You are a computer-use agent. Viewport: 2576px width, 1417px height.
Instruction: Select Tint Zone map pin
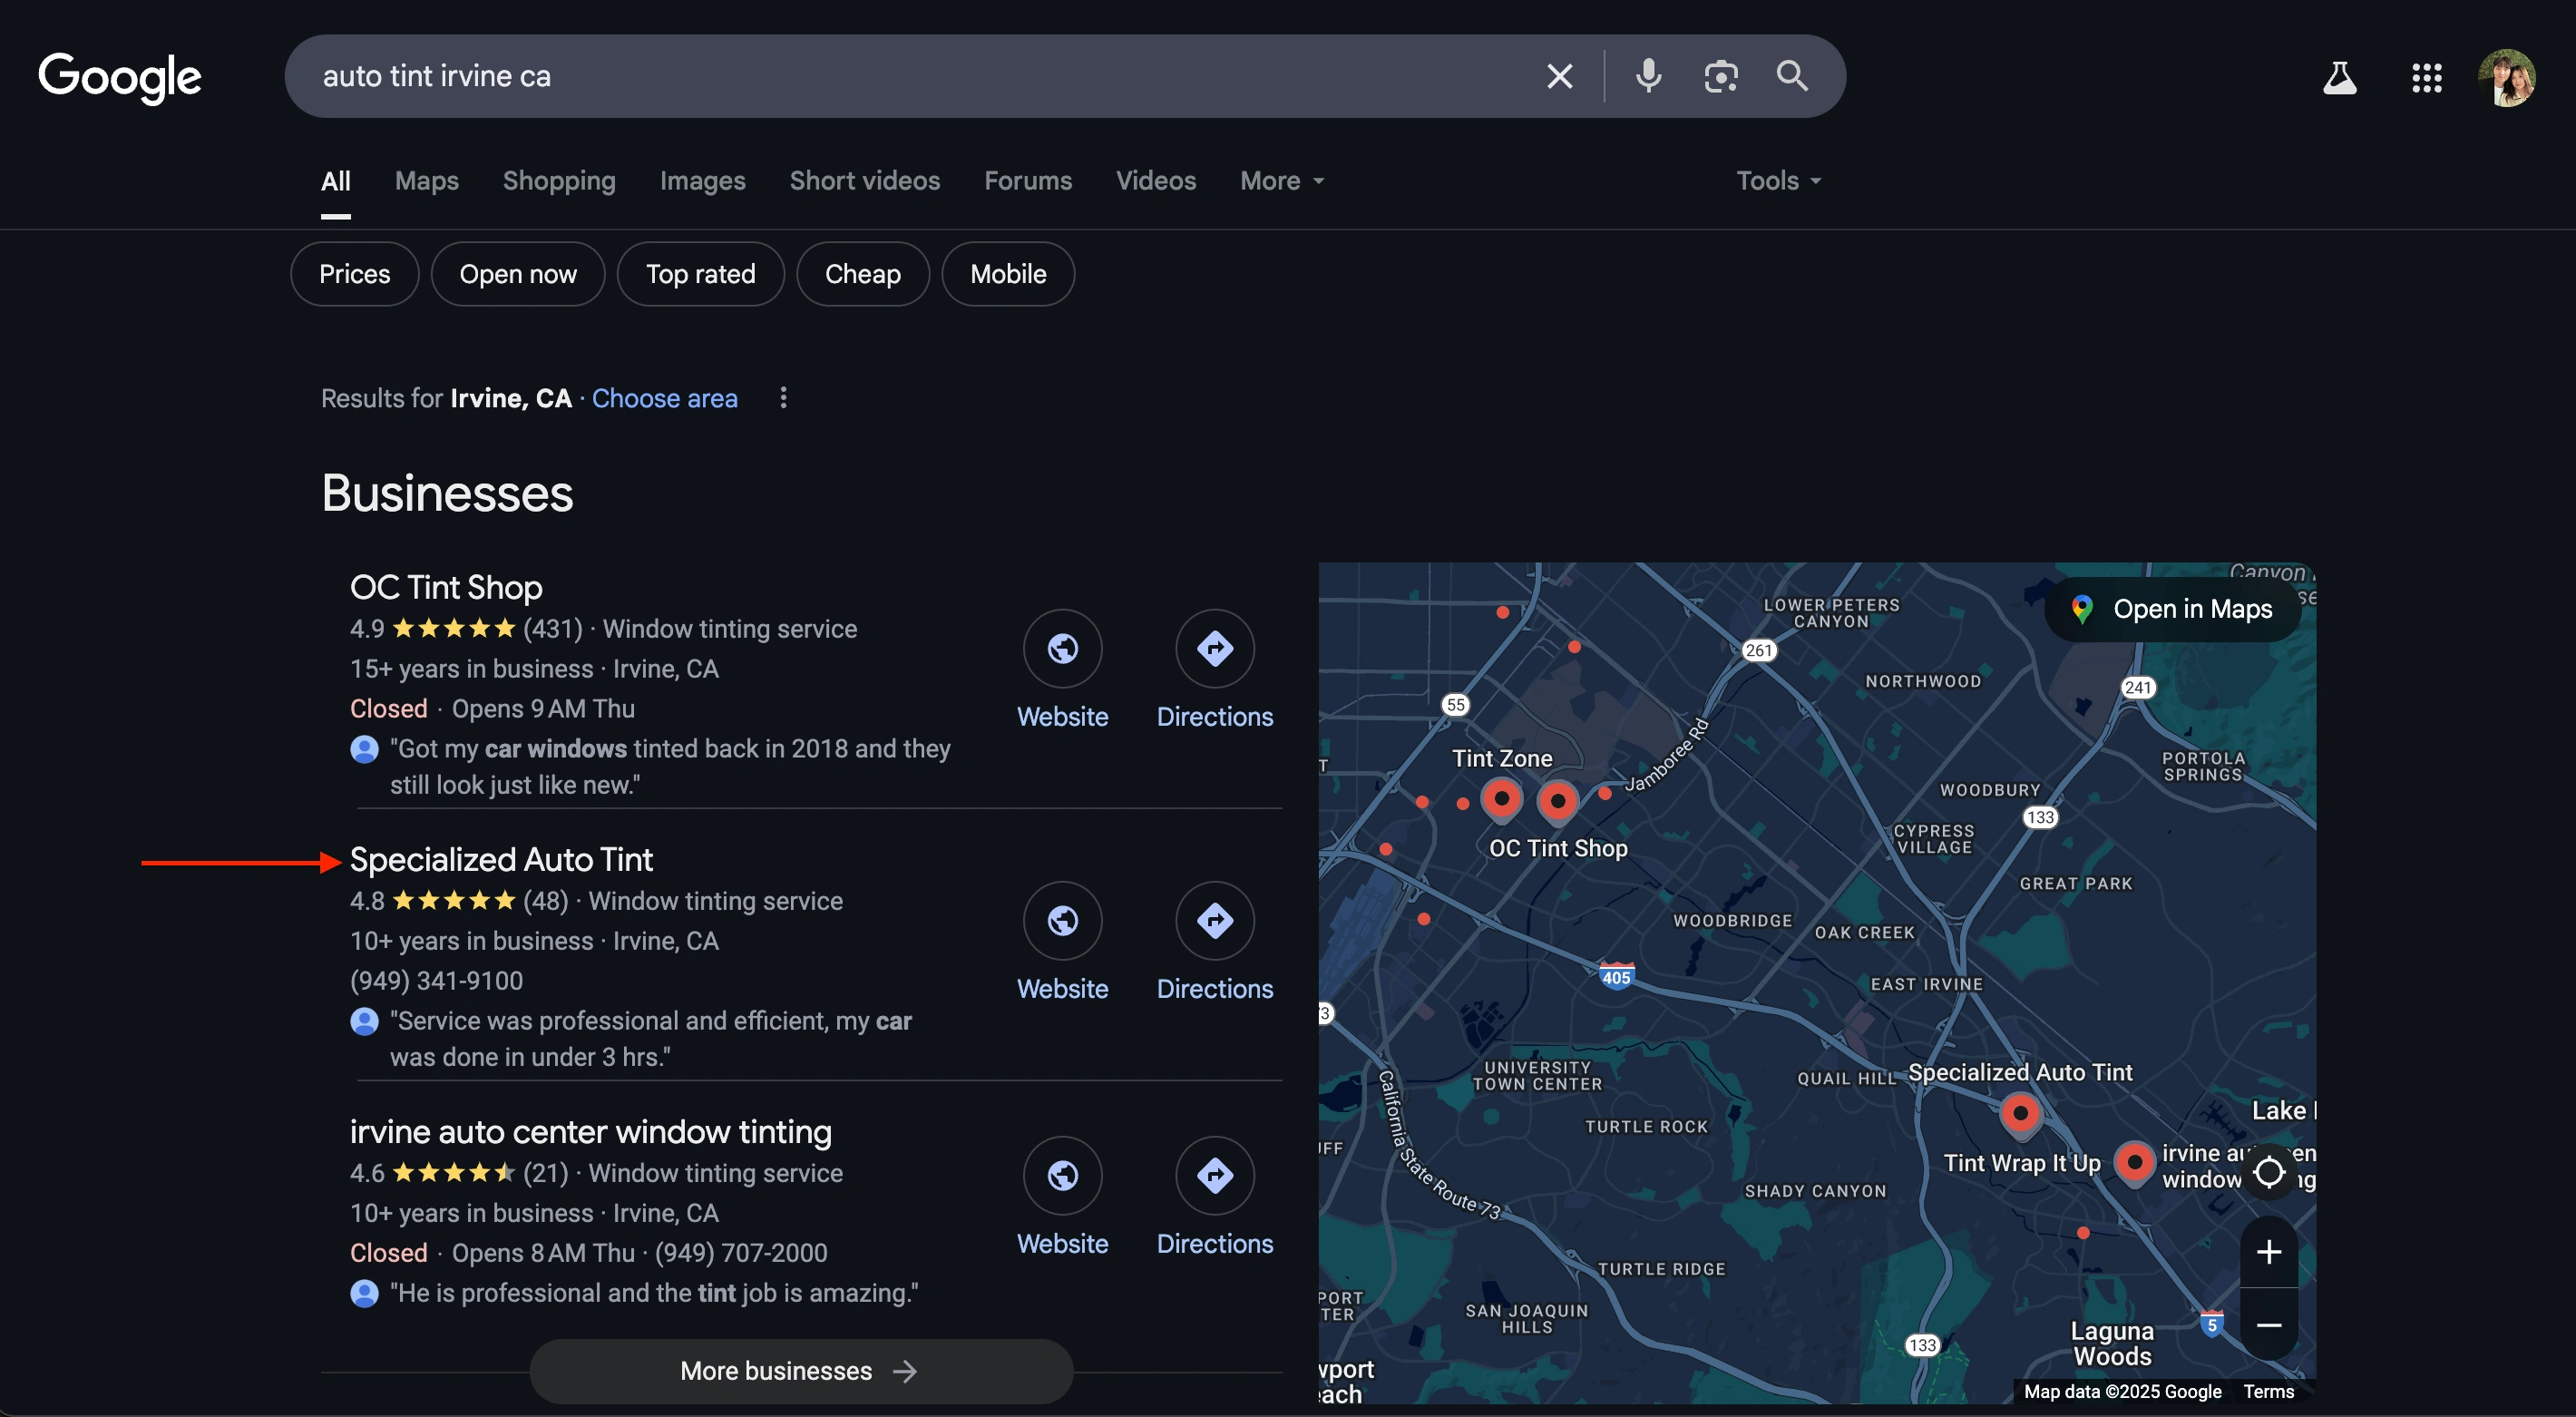pyautogui.click(x=1501, y=799)
